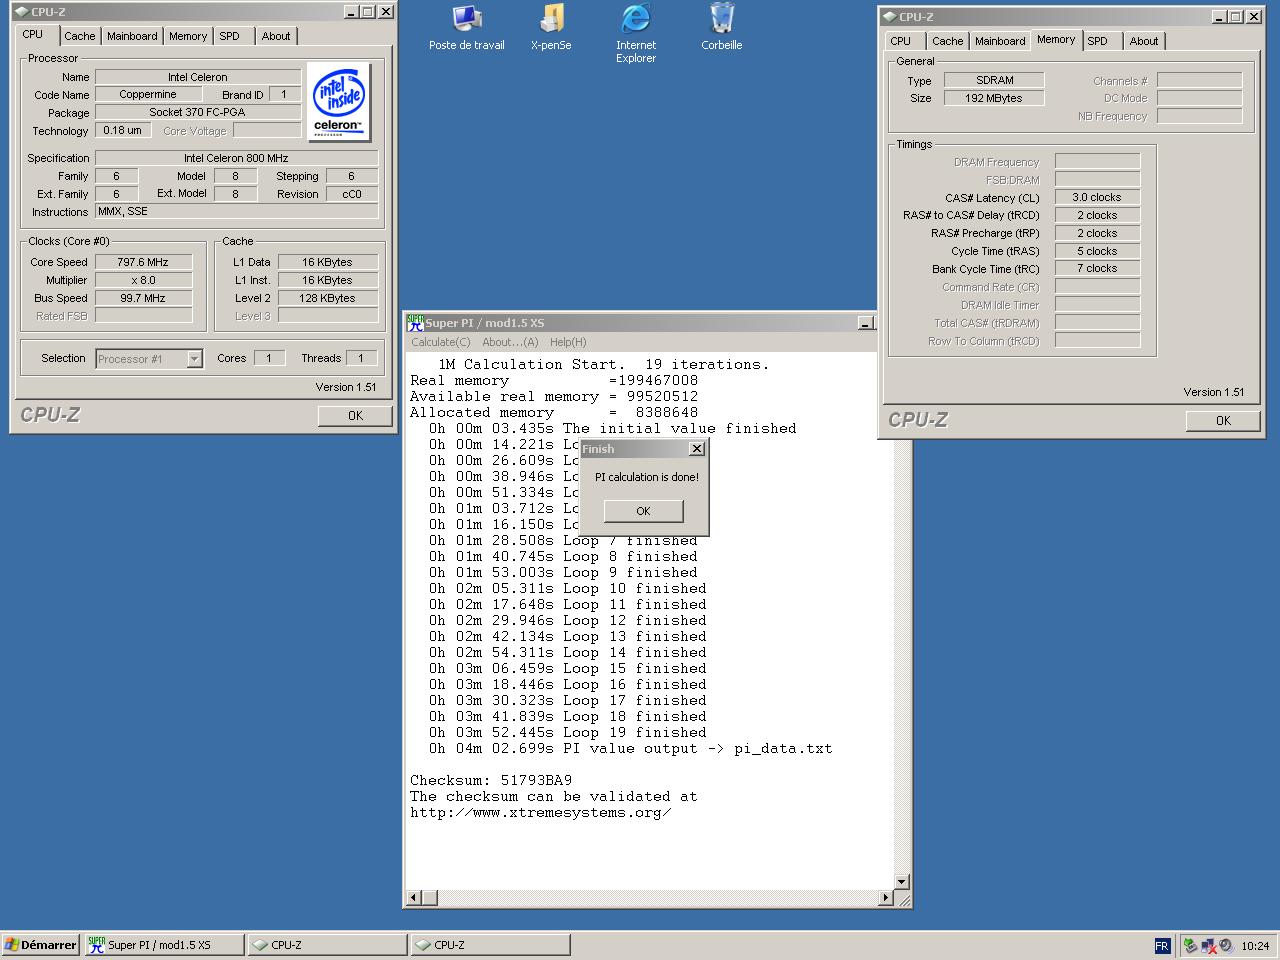The width and height of the screenshot is (1280, 960).
Task: Click the Core Speed 797.6 MHz field
Action: tap(144, 262)
